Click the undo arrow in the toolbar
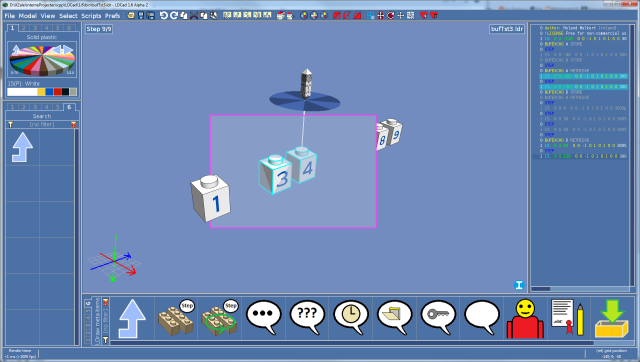The height and width of the screenshot is (362, 640). coord(163,16)
